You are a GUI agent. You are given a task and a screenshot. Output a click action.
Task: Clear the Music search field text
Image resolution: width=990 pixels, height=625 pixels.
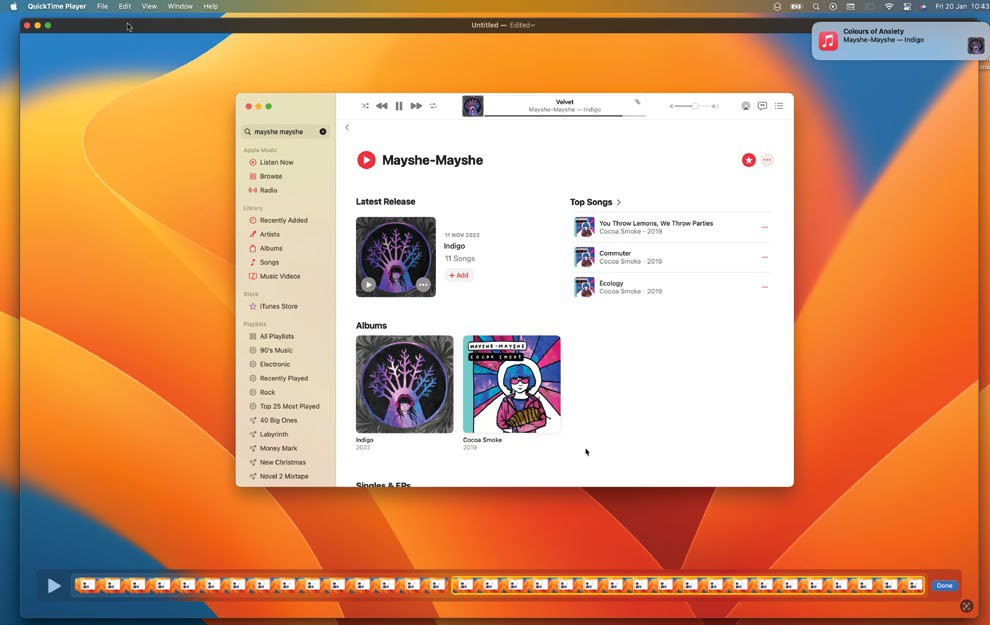pyautogui.click(x=323, y=131)
